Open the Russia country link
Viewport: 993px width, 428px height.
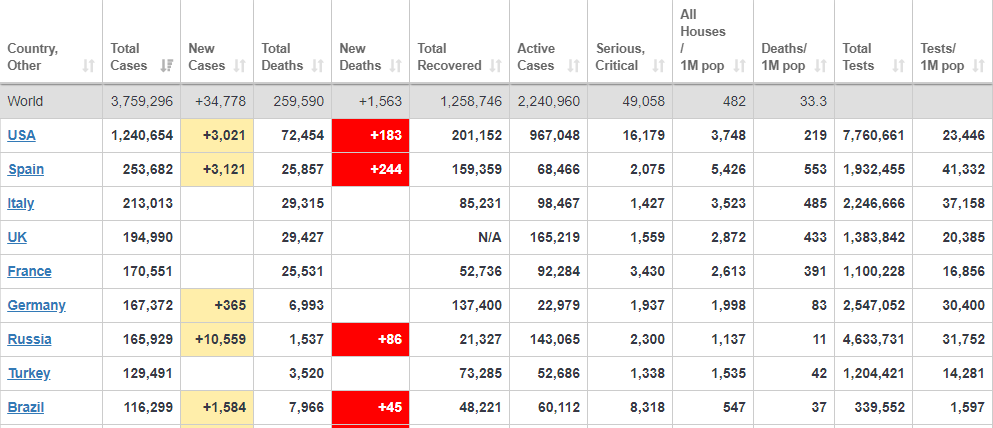coord(30,339)
